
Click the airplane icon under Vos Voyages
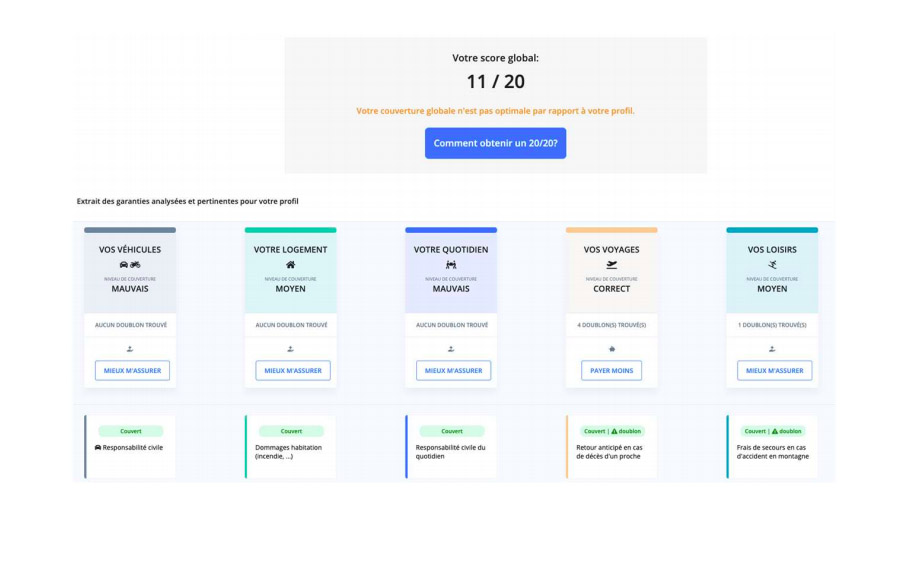pos(612,265)
